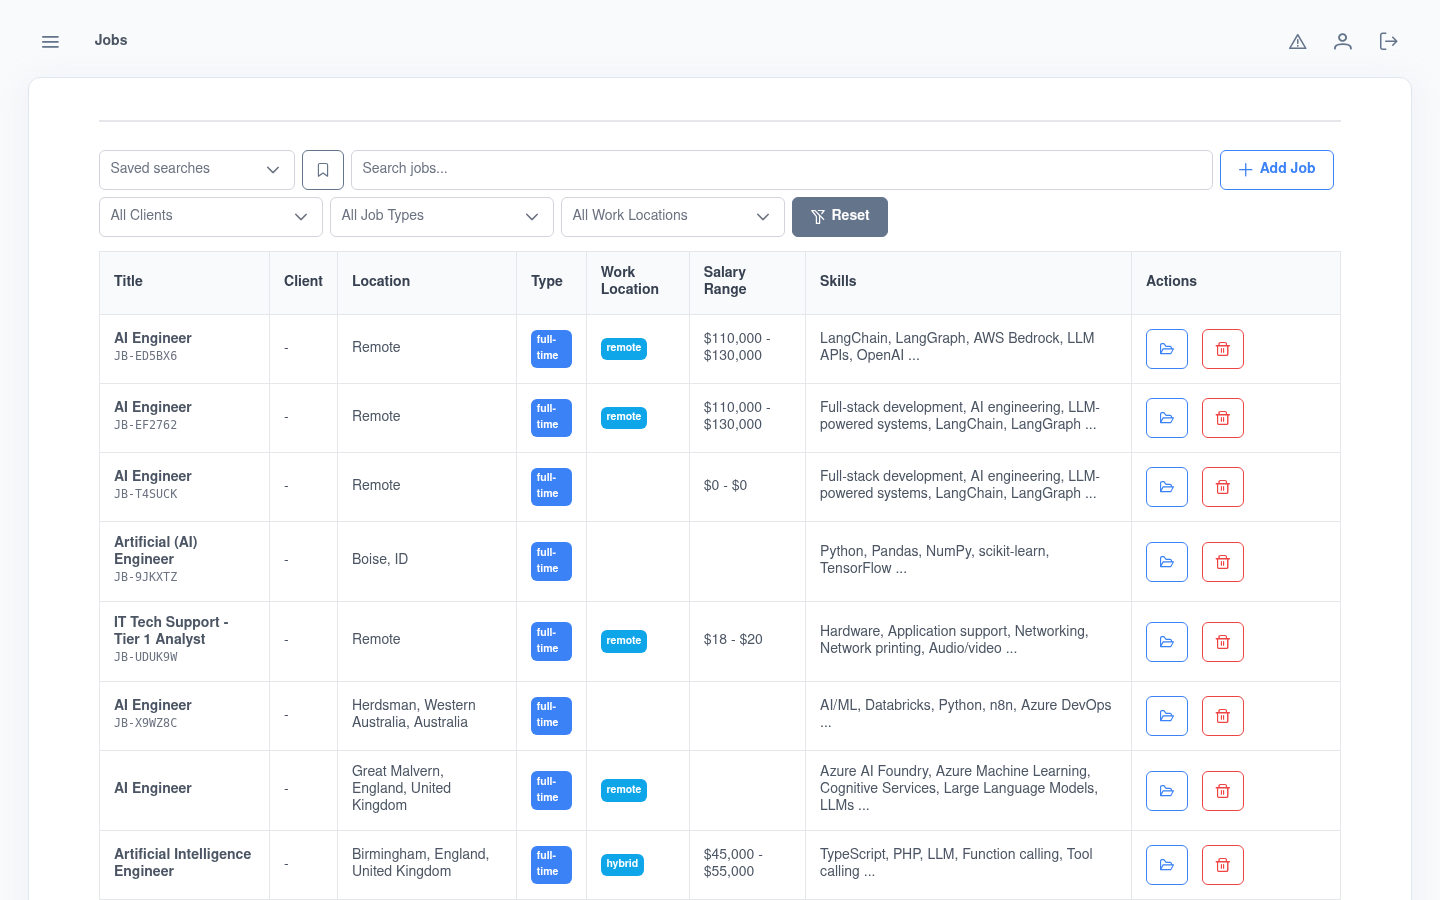Image resolution: width=1440 pixels, height=900 pixels.
Task: Click the hybrid badge in Birmingham row
Action: coord(622,864)
